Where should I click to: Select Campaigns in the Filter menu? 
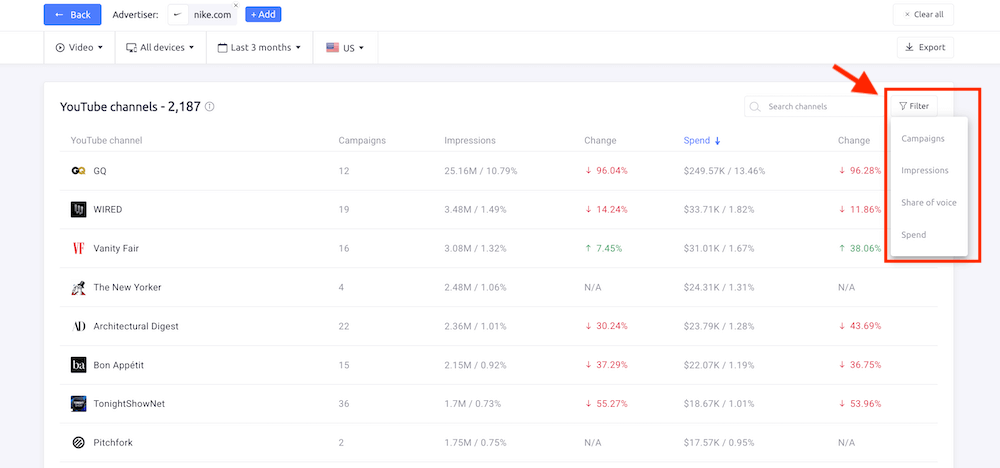923,139
